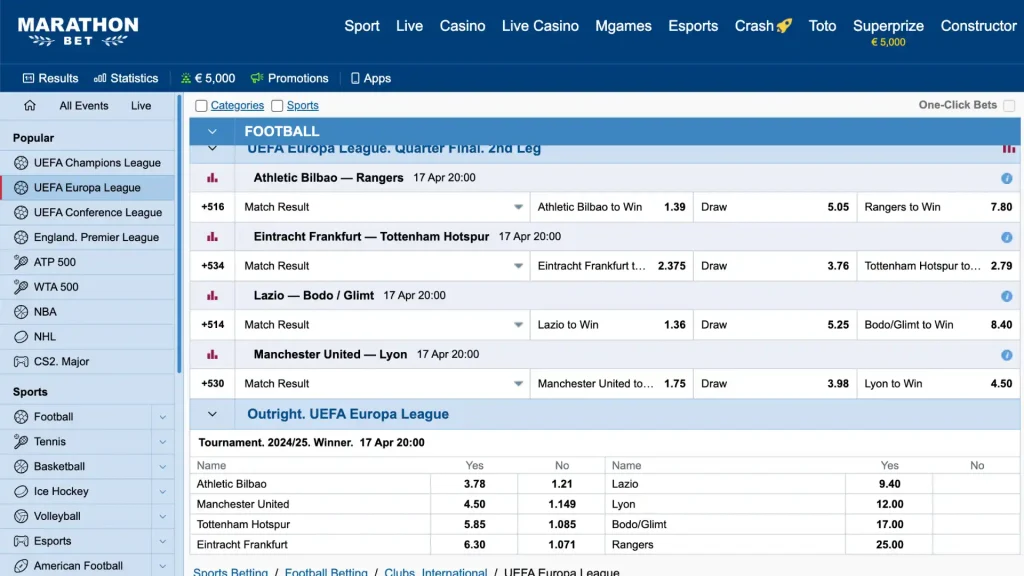The image size is (1024, 576).
Task: Click the Results scoreboard icon
Action: (x=28, y=78)
